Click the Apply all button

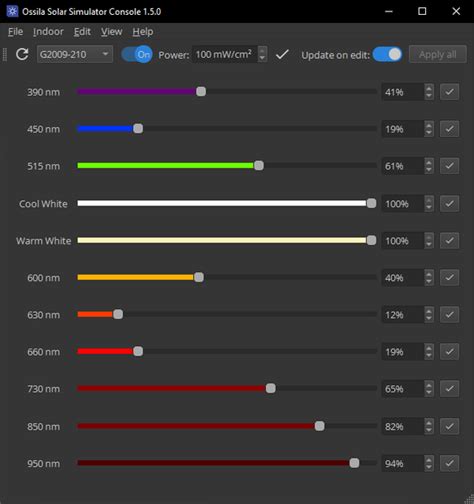[x=438, y=54]
